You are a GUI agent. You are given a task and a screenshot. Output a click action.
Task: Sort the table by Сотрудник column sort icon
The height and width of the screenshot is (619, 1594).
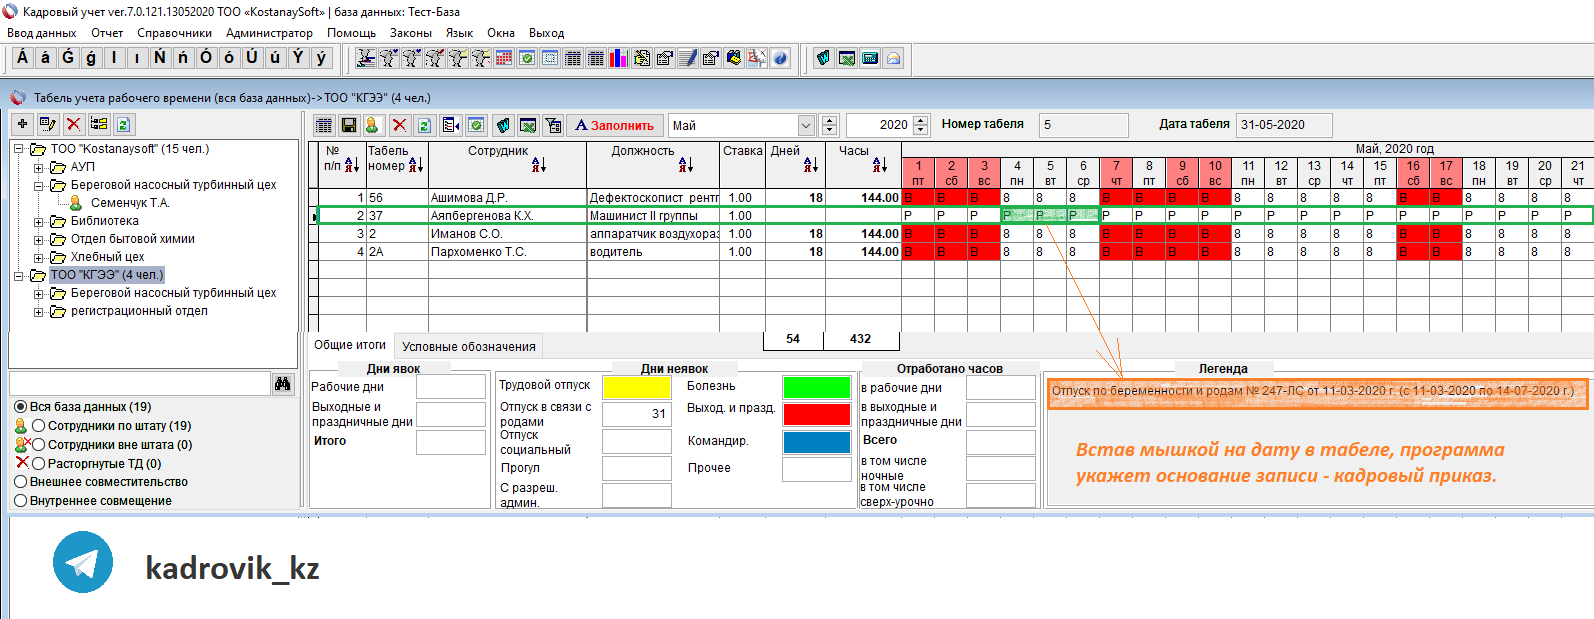(538, 165)
